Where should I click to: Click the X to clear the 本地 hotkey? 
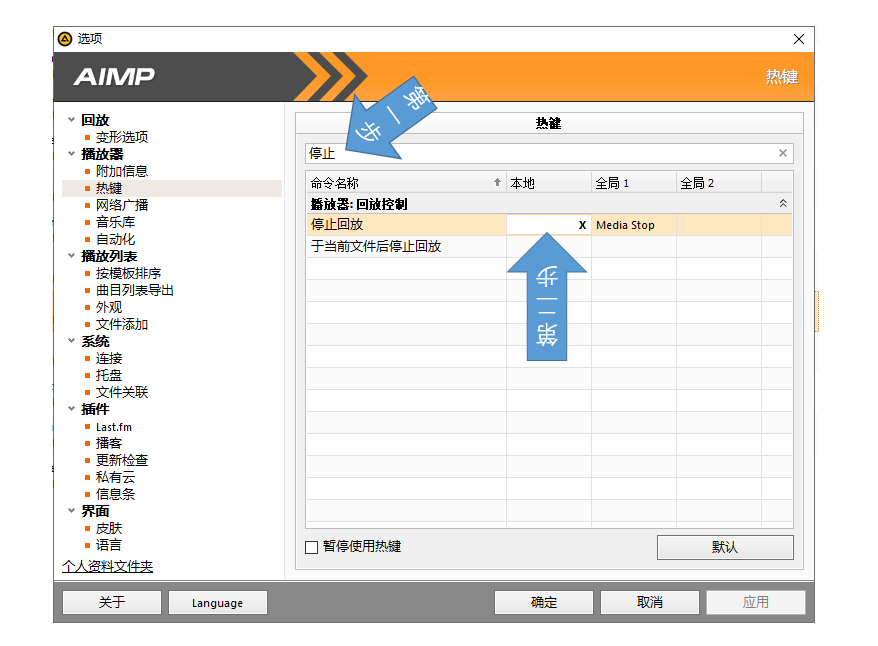click(582, 225)
